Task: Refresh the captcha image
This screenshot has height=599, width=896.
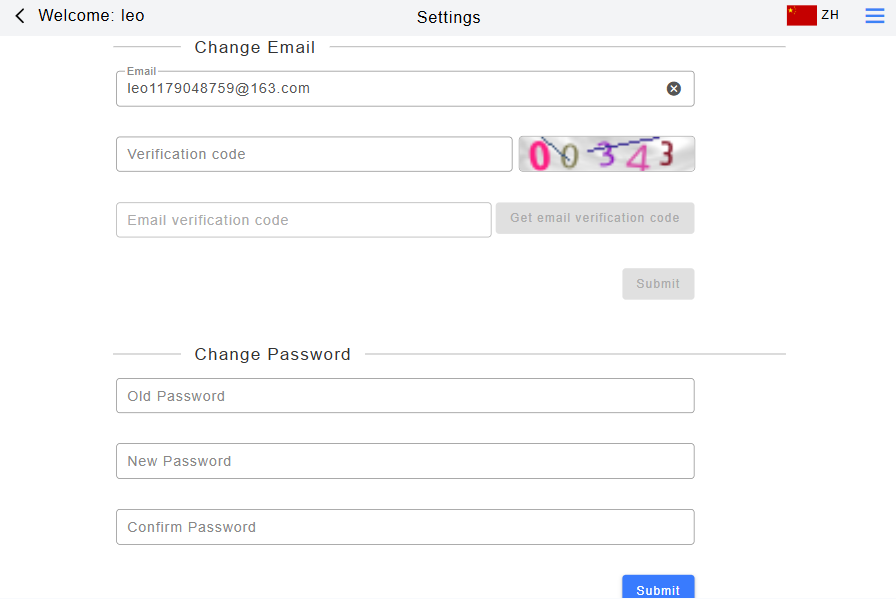Action: pyautogui.click(x=606, y=154)
